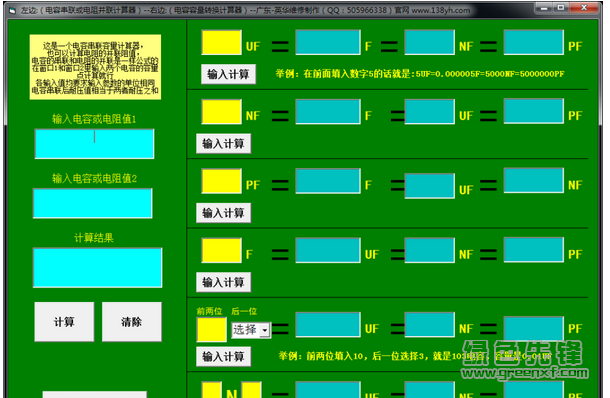610x398 pixels.
Task: Click the PF result field in NF row
Action: [534, 111]
